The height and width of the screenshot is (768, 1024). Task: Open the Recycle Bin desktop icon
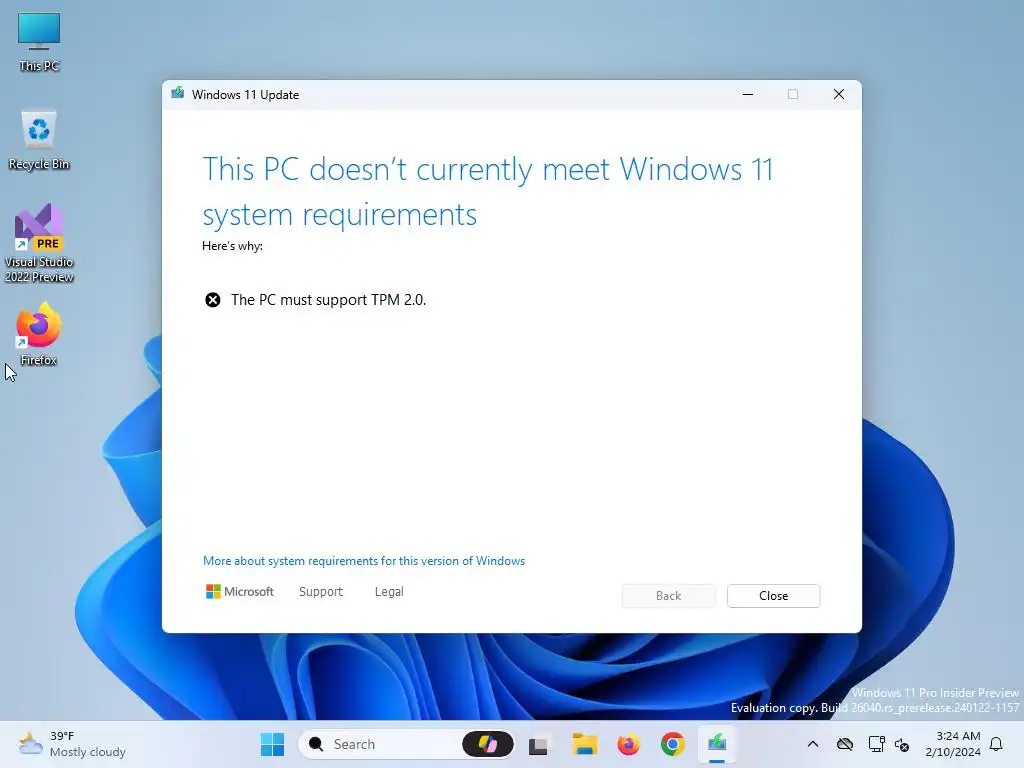coord(39,139)
